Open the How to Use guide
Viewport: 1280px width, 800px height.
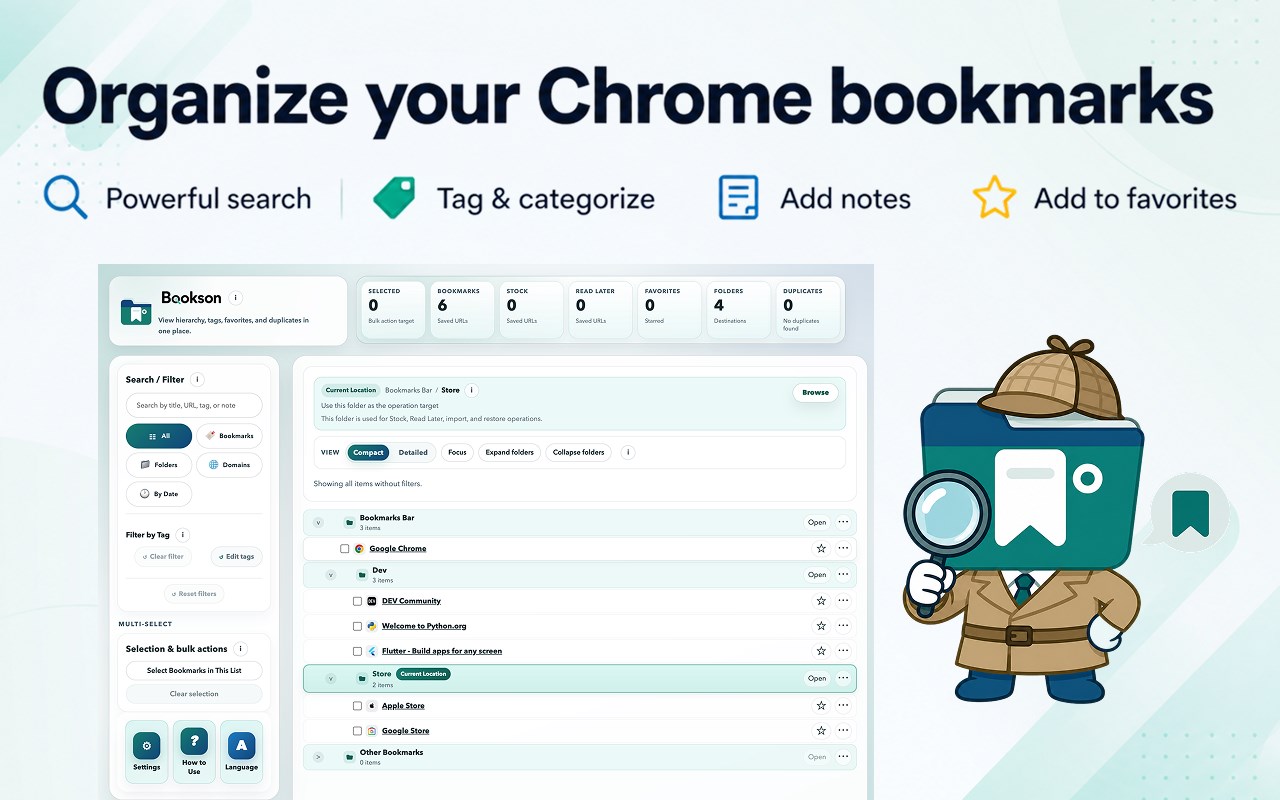pos(194,751)
